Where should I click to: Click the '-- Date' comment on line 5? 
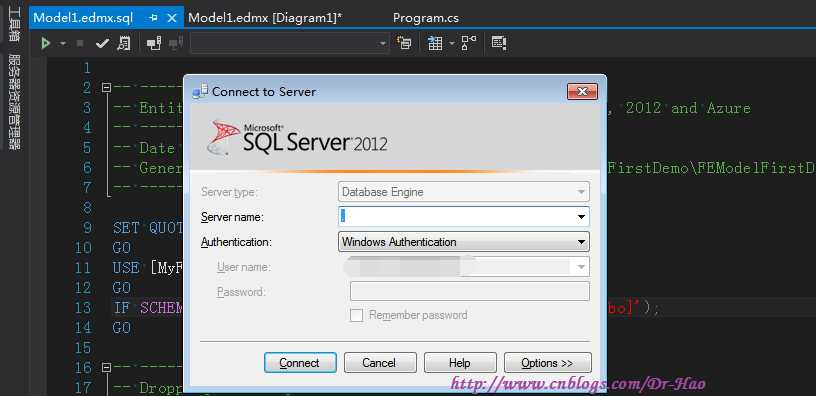tap(144, 148)
